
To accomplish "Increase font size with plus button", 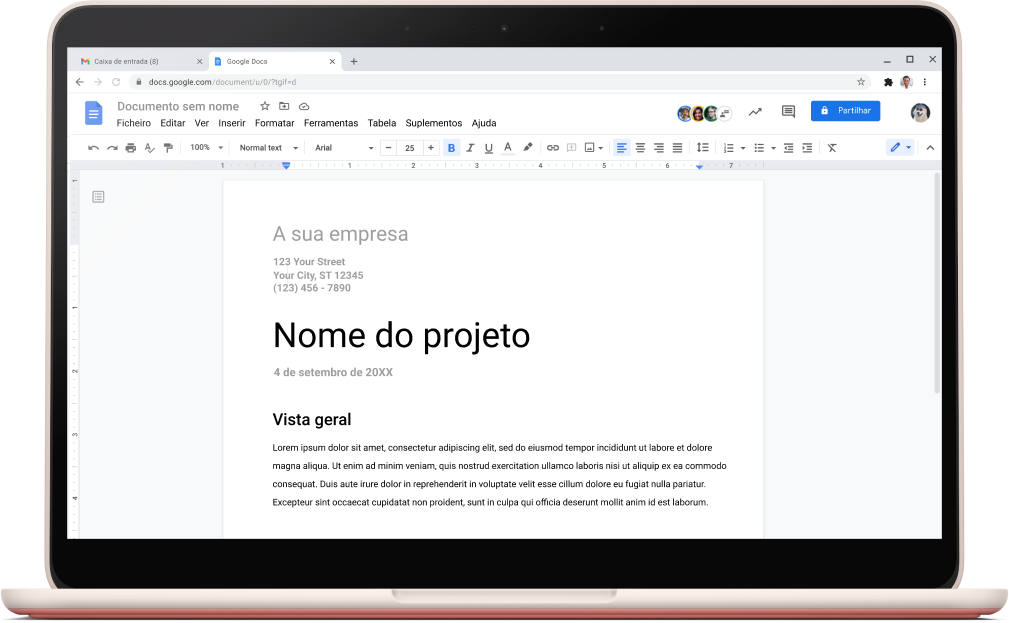I will click(x=431, y=148).
